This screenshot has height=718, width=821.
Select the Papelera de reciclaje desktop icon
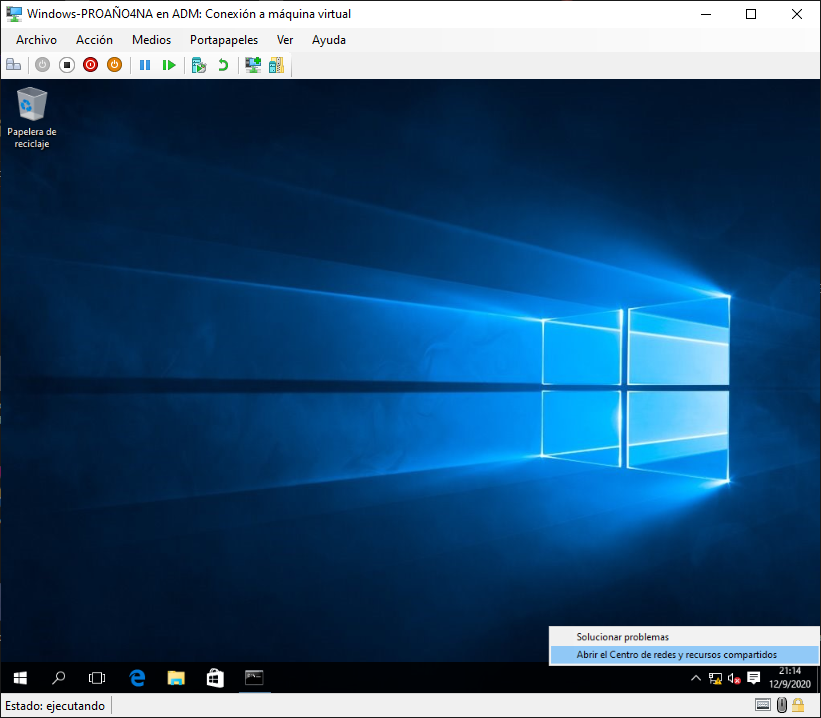click(32, 118)
